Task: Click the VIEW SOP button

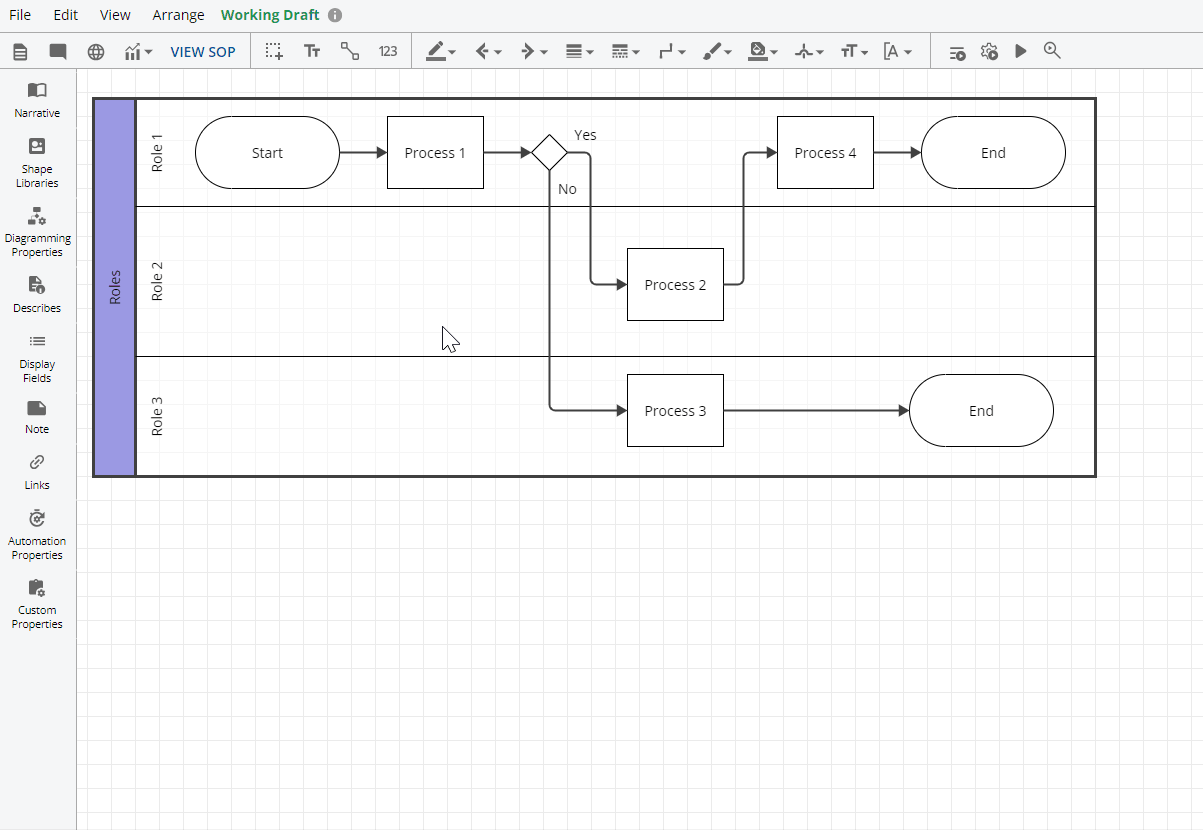Action: coord(203,52)
